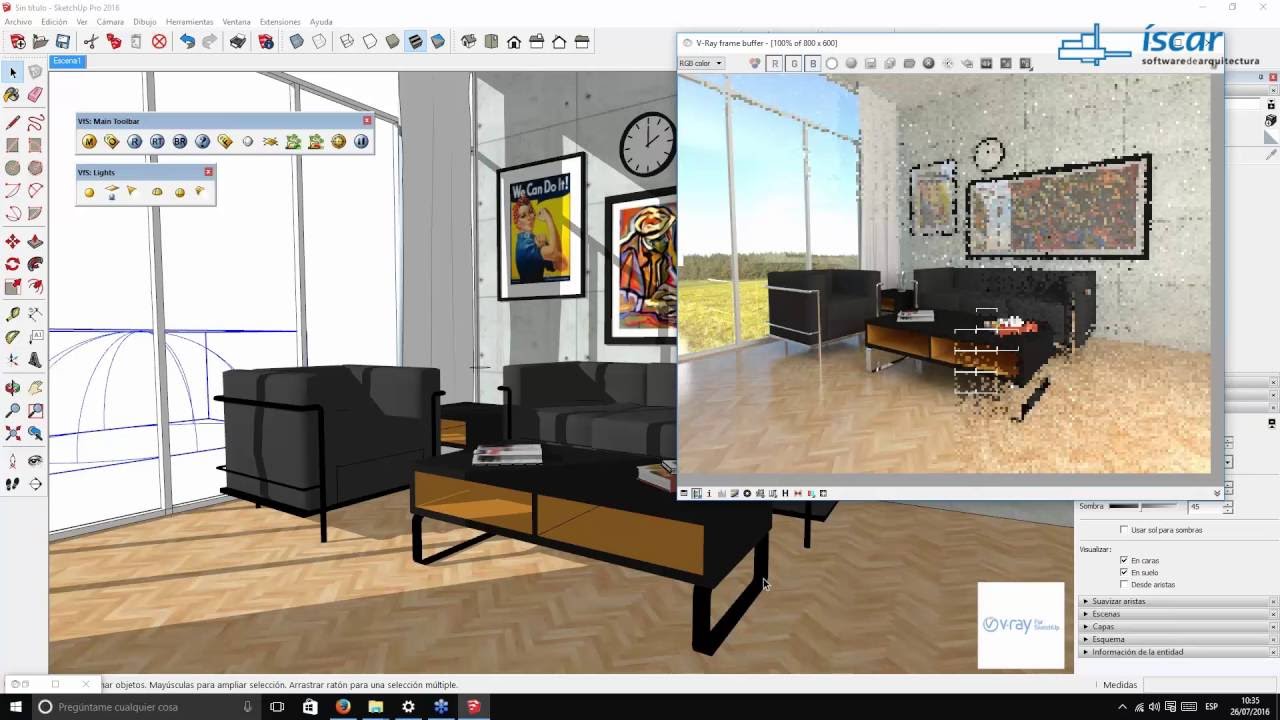This screenshot has width=1280, height=720.
Task: Toggle blue channel B in frame buffer
Action: coord(813,63)
